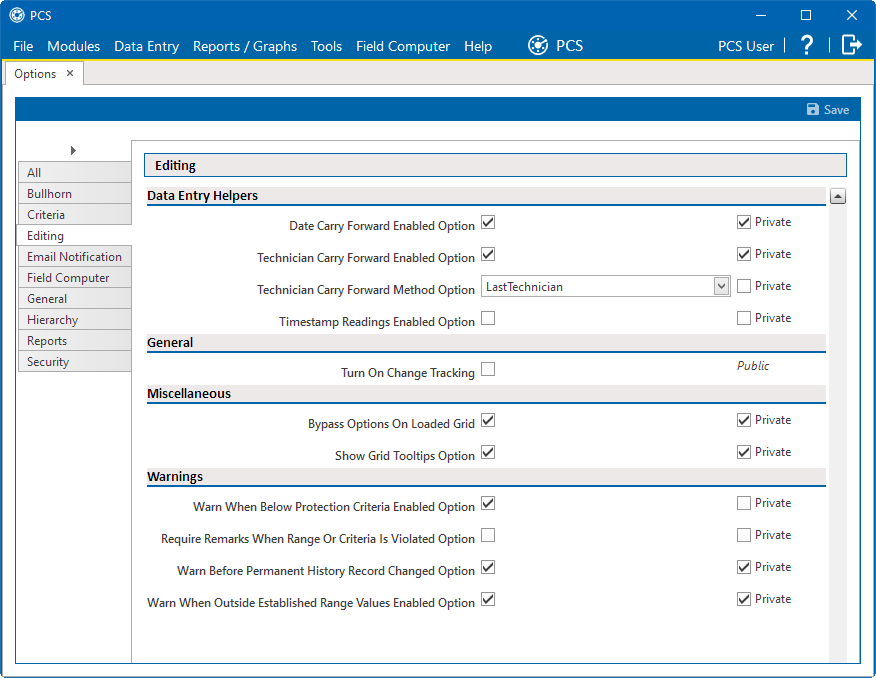
Task: Toggle Warn When Outside Established Range checkbox
Action: pyautogui.click(x=488, y=599)
